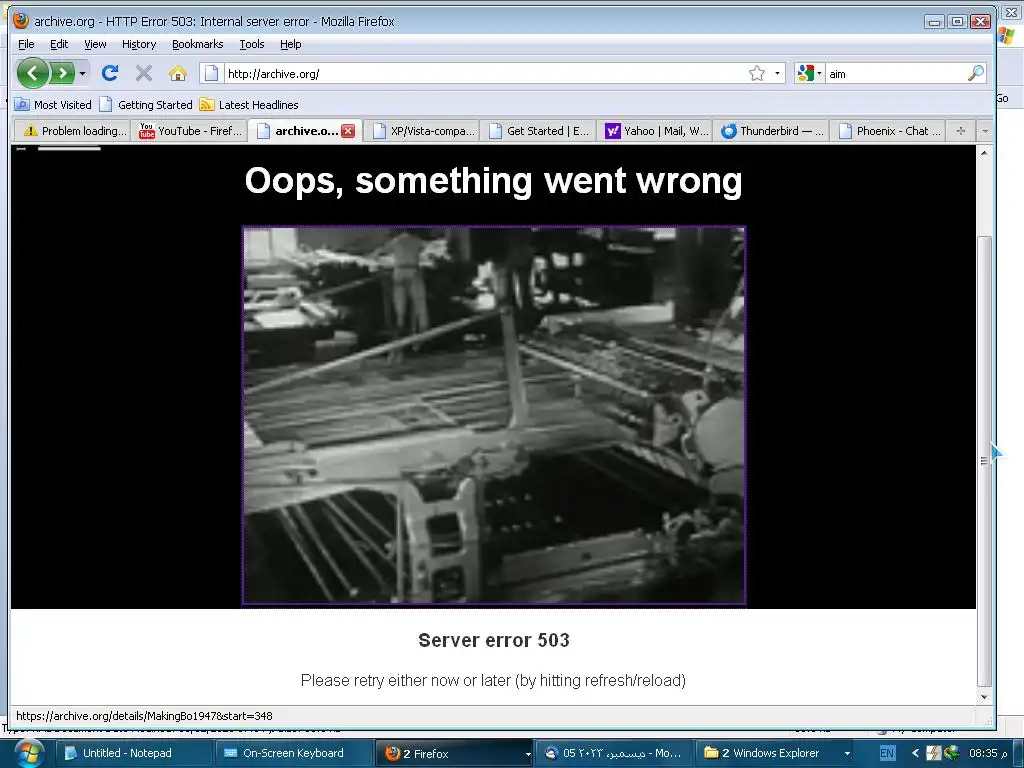Open the search engine selector dropdown
1024x768 pixels.
click(809, 73)
